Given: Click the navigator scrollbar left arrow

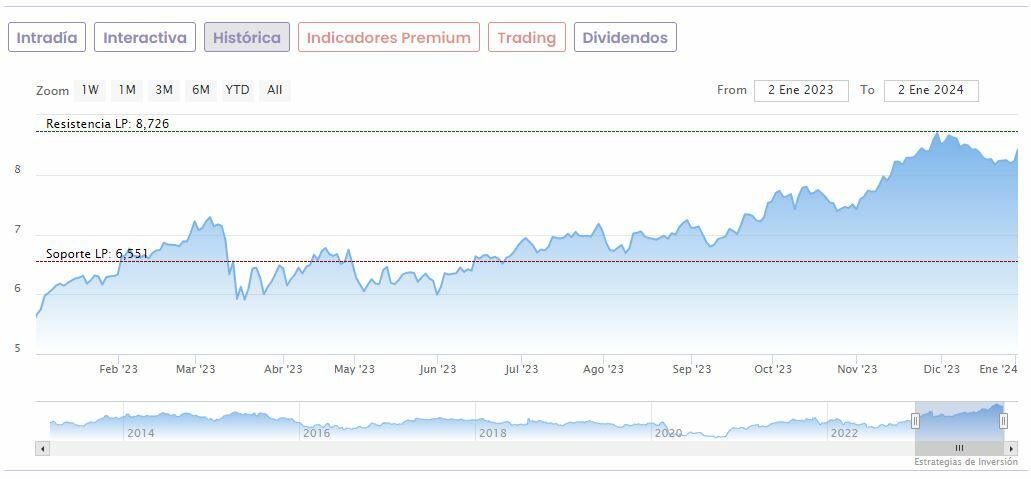Looking at the screenshot, I should click(x=42, y=448).
